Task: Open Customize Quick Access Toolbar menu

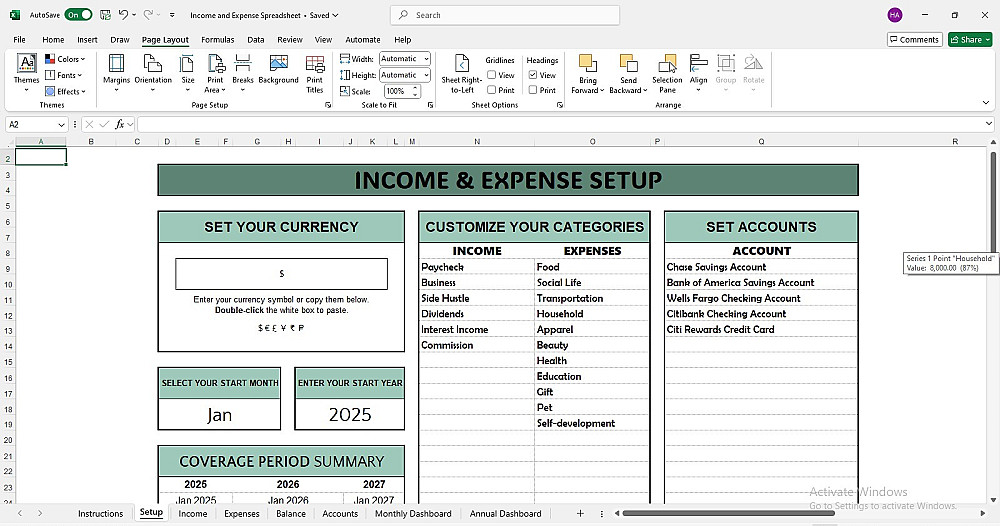Action: (x=172, y=15)
